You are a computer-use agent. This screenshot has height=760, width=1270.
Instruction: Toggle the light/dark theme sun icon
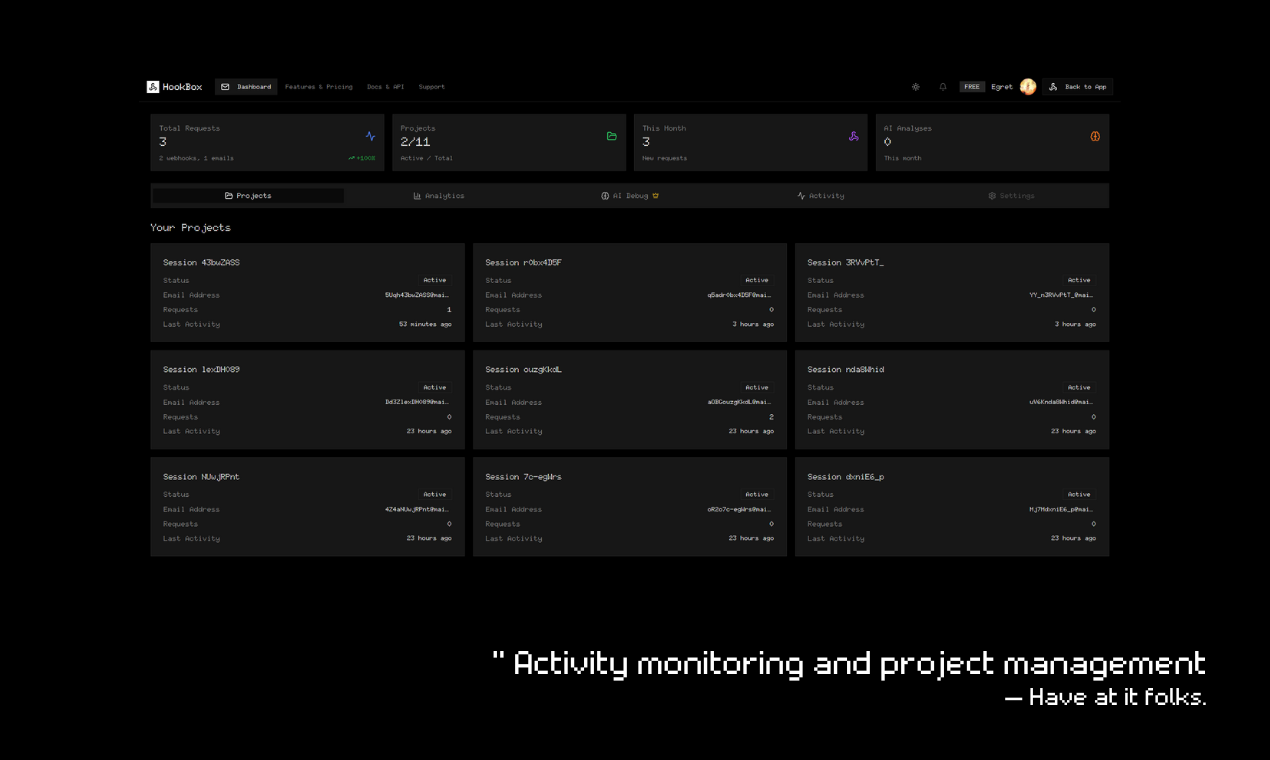click(915, 87)
